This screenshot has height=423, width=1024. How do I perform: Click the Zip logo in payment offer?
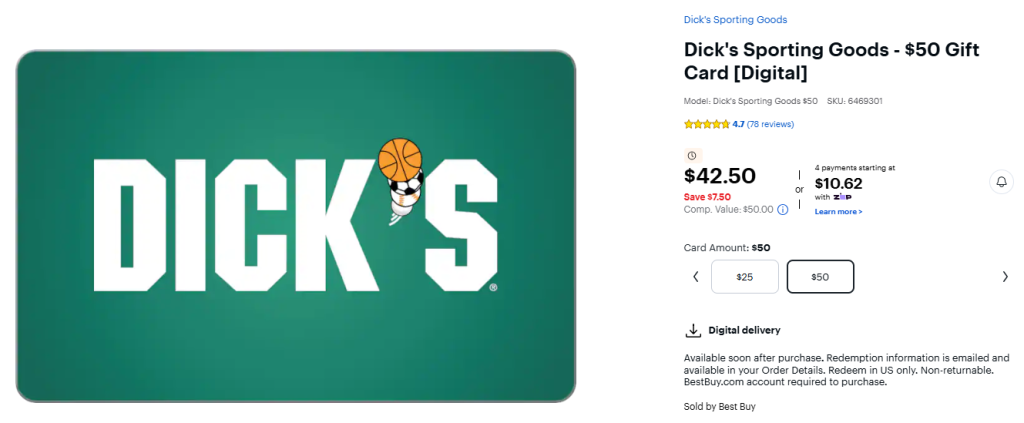pos(840,197)
